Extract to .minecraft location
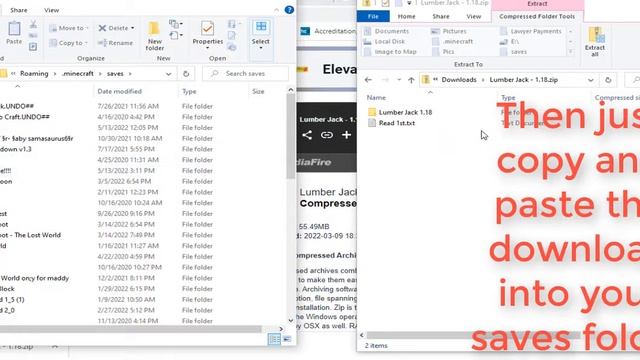The width and height of the screenshot is (640, 360). click(452, 41)
